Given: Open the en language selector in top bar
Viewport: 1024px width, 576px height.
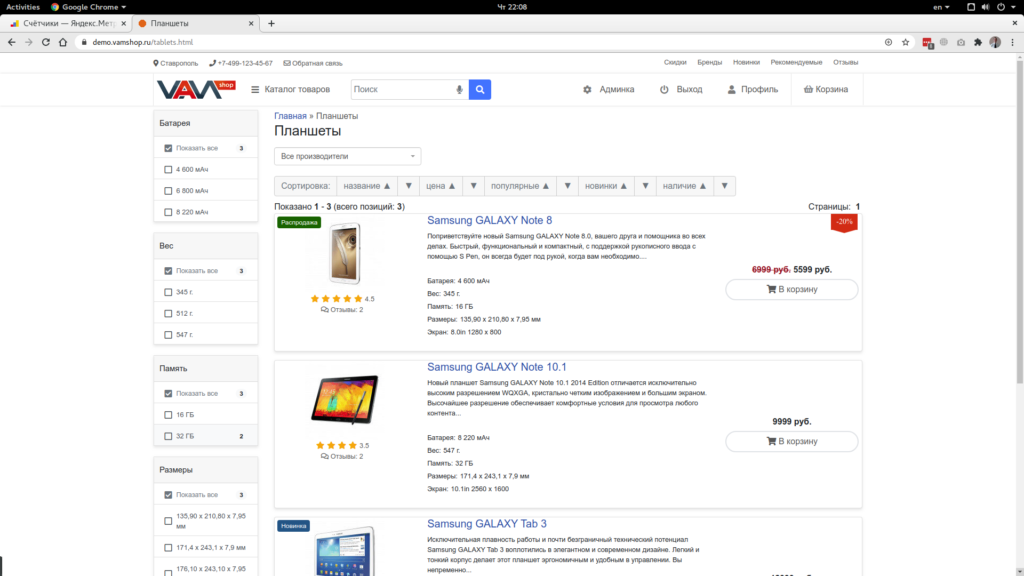Looking at the screenshot, I should click(941, 7).
